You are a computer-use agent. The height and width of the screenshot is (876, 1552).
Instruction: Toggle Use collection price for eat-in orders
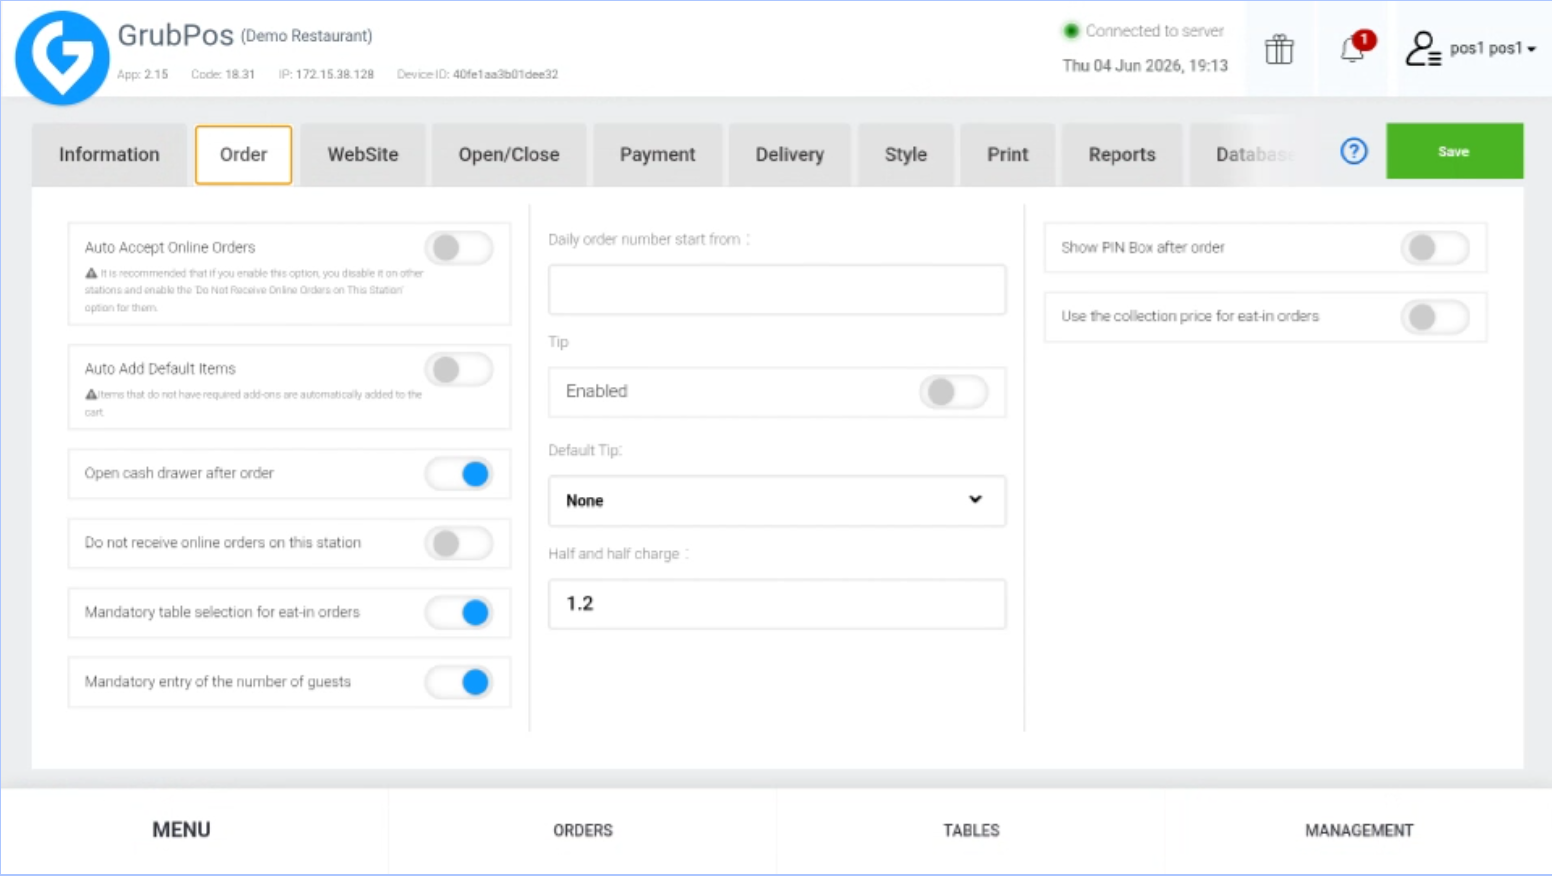coord(1435,317)
